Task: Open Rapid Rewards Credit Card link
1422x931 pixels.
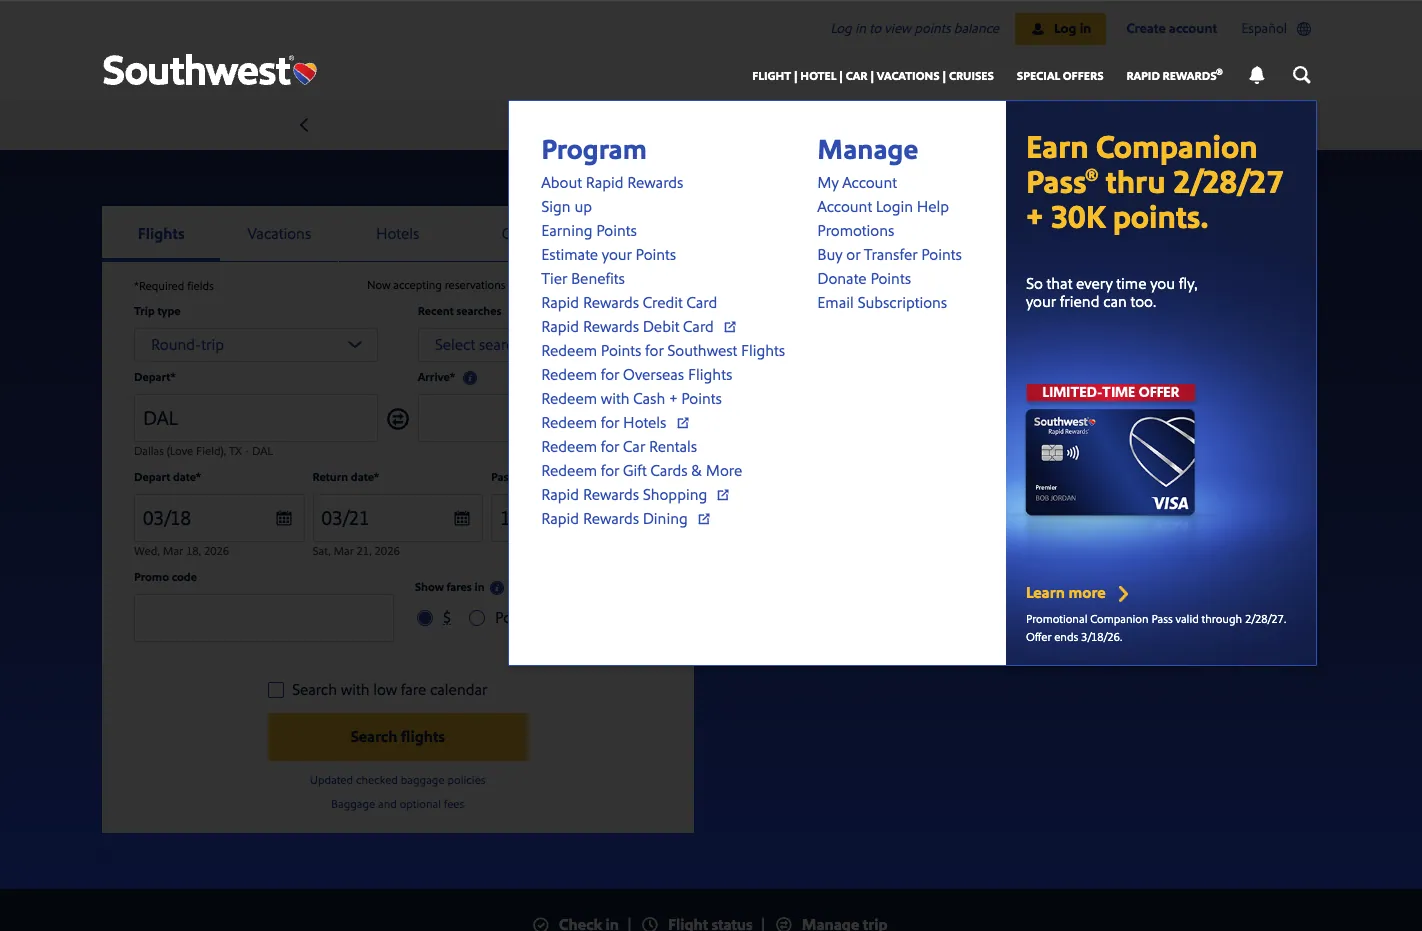Action: coord(629,303)
